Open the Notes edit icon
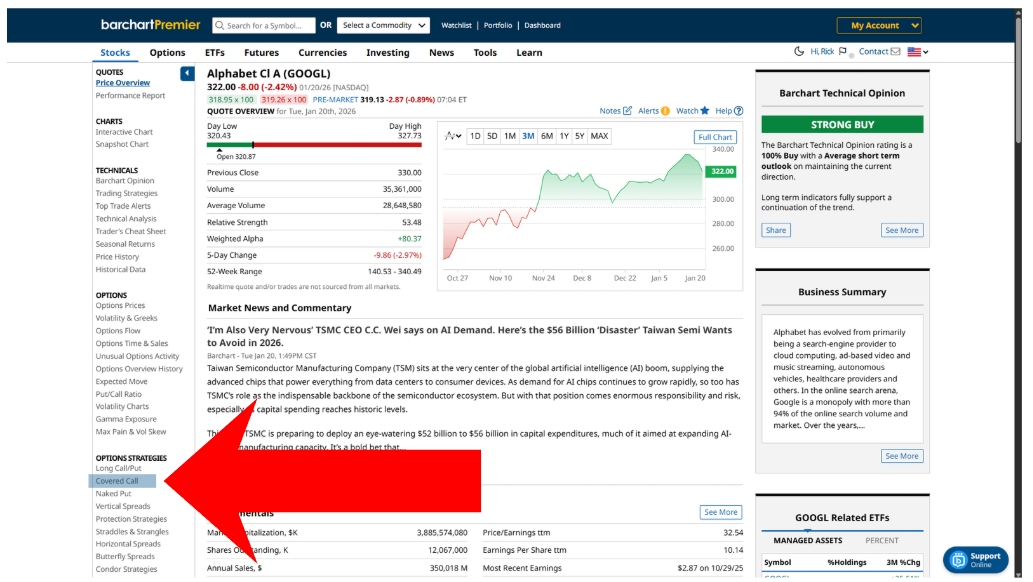 627,111
